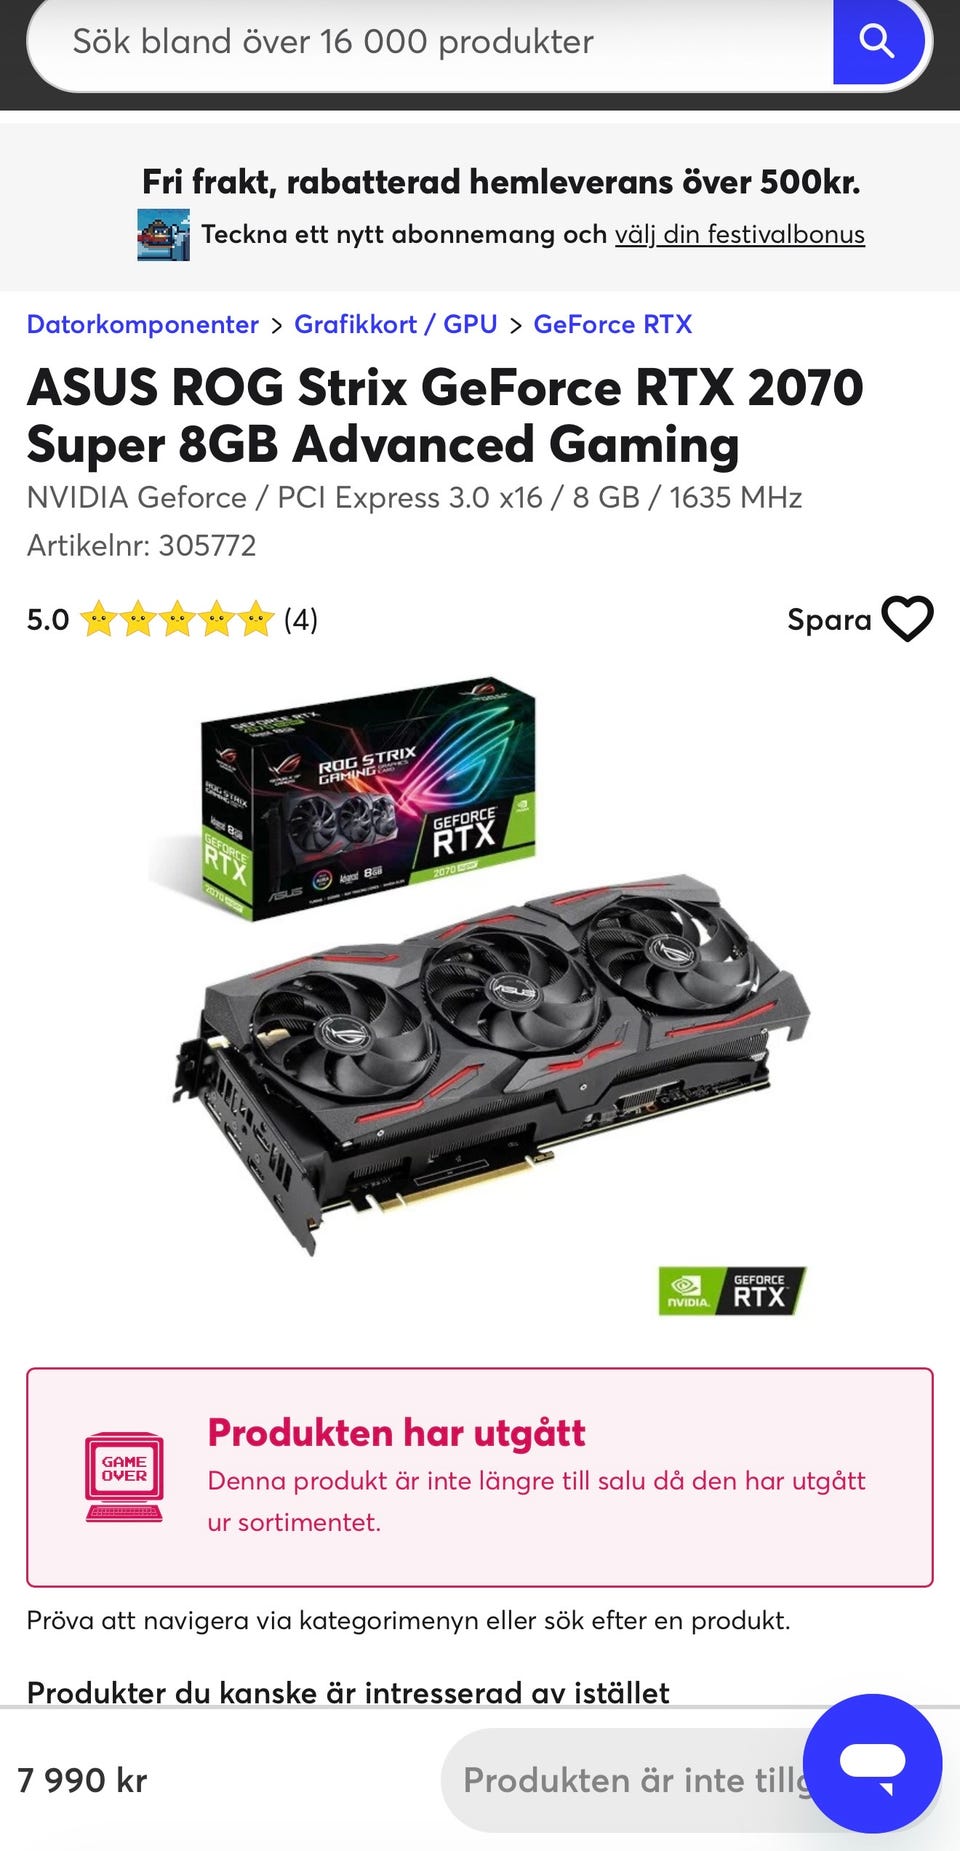960x1851 pixels.
Task: Open the välj din festivalbonus link
Action: [x=739, y=234]
